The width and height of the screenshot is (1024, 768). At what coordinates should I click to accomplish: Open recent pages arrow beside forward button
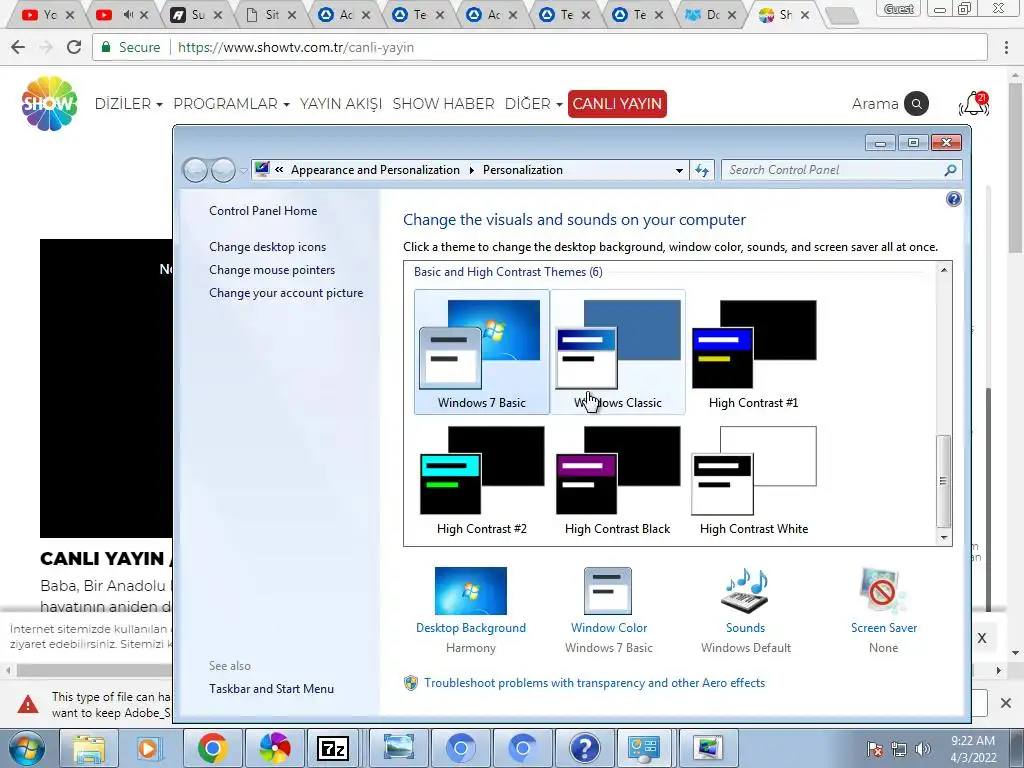tap(244, 171)
